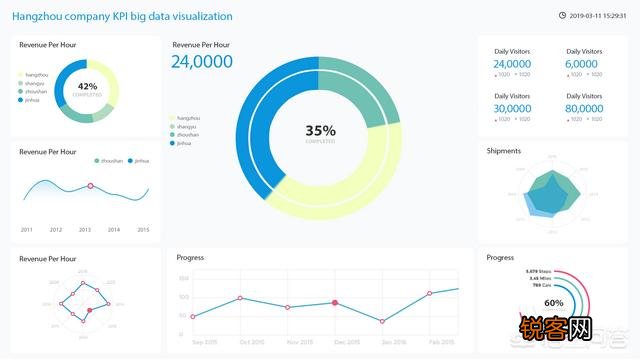Click the filled pink point on radar chart

[90, 310]
